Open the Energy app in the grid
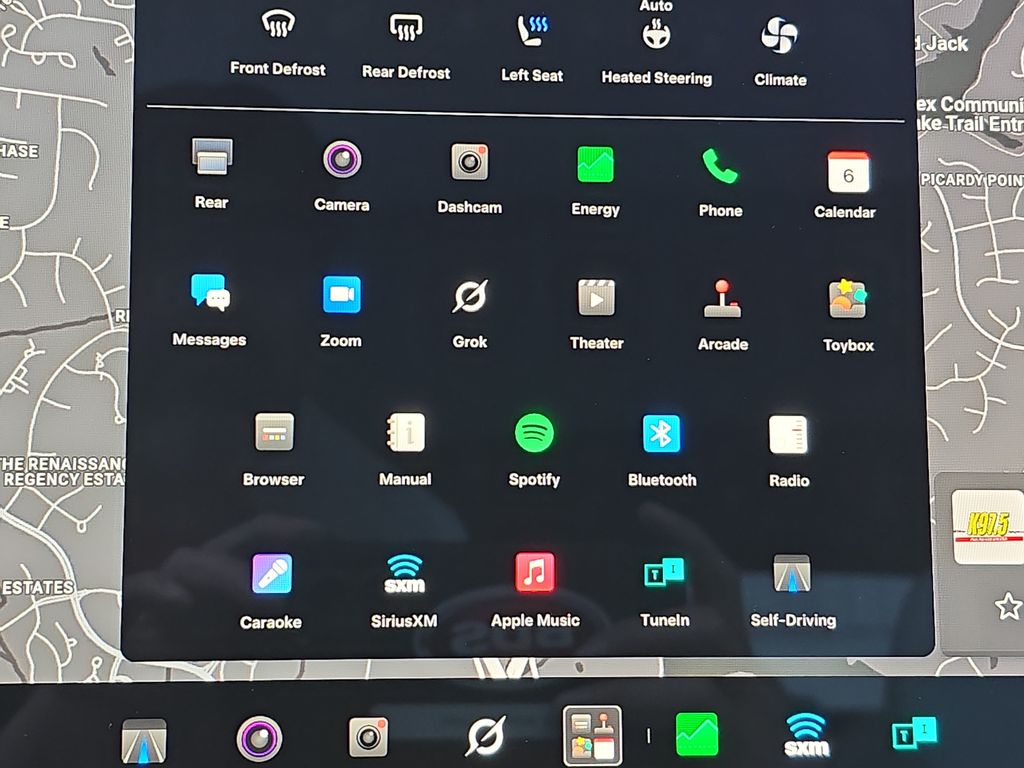1024x768 pixels. pos(595,181)
